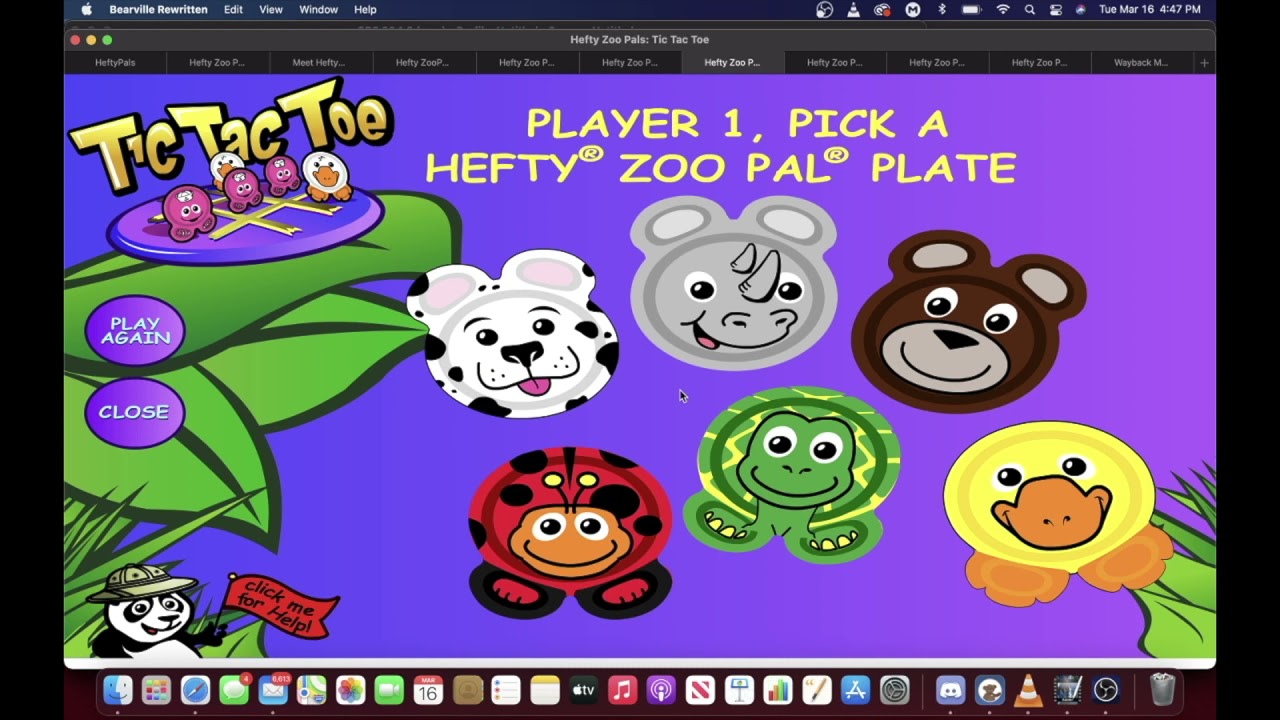
Task: Click the VLC cone in menu bar
Action: point(853,9)
